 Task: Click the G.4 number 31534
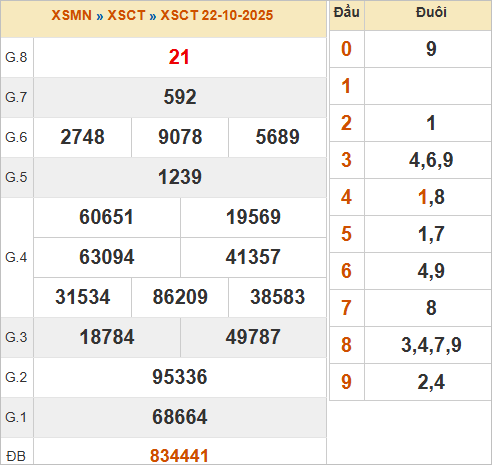tap(82, 297)
